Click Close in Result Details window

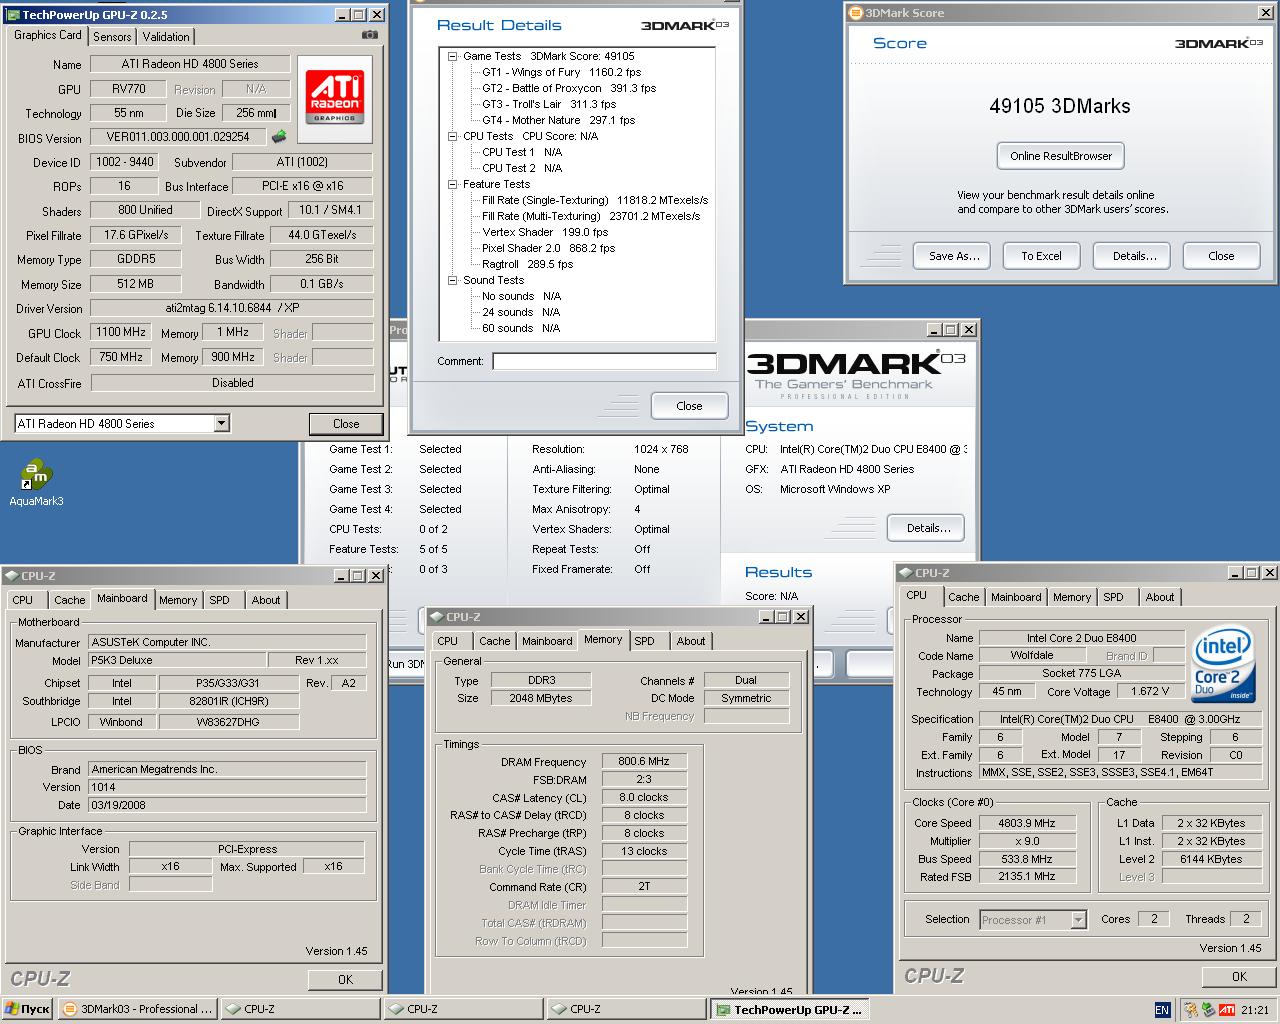point(689,406)
